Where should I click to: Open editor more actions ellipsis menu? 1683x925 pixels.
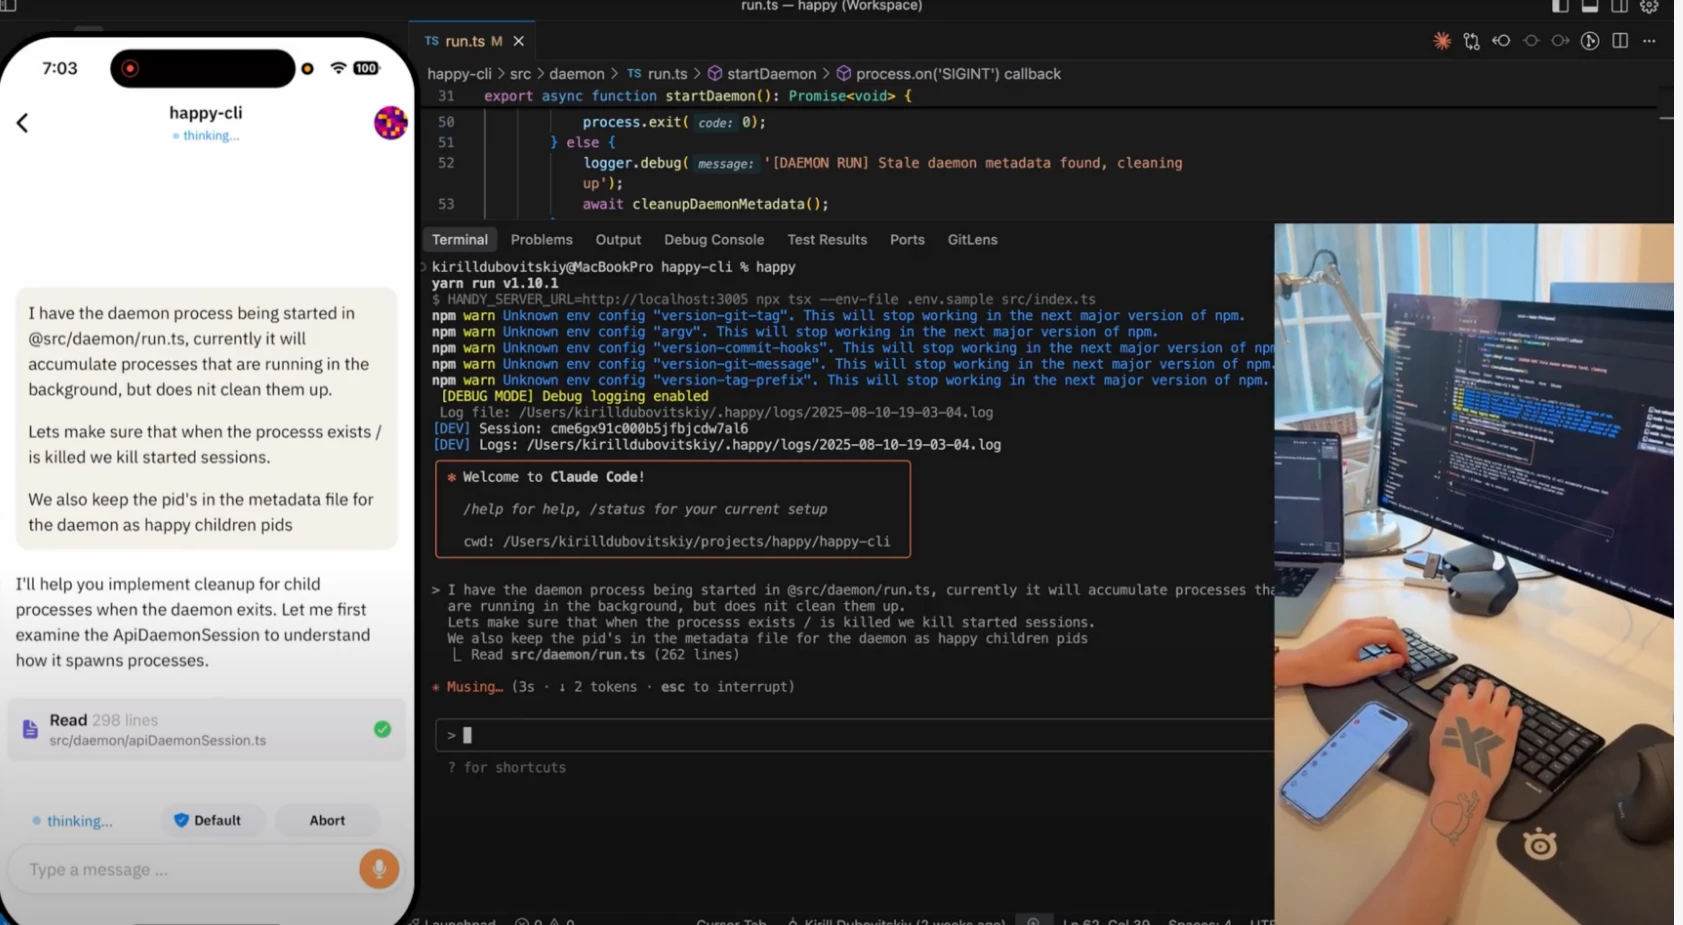[x=1649, y=41]
